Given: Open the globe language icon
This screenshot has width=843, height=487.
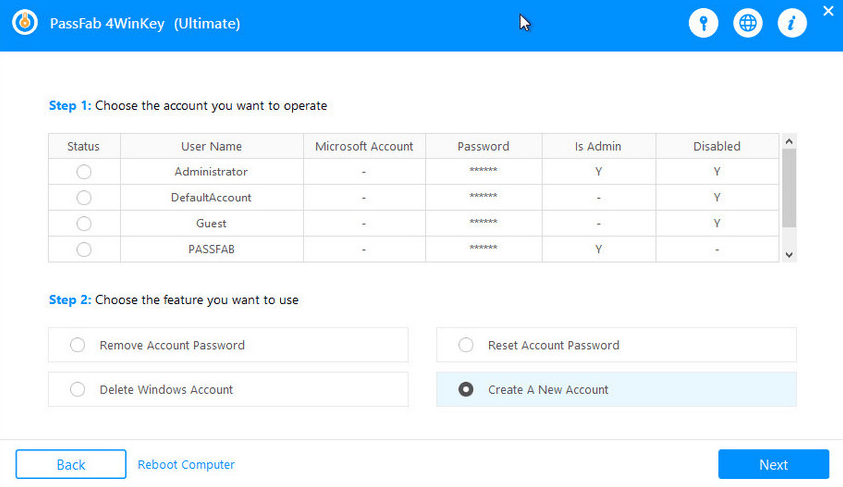Looking at the screenshot, I should tap(747, 23).
